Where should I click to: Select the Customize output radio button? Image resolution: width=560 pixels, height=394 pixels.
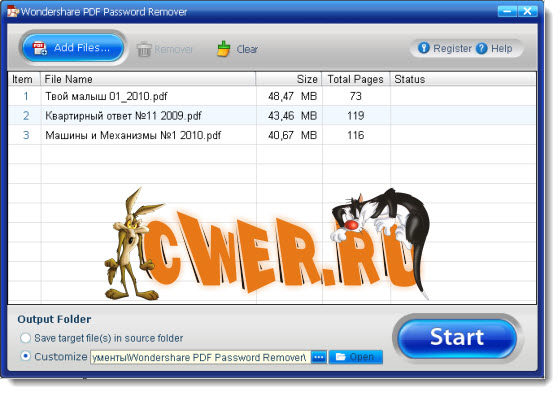(x=25, y=356)
